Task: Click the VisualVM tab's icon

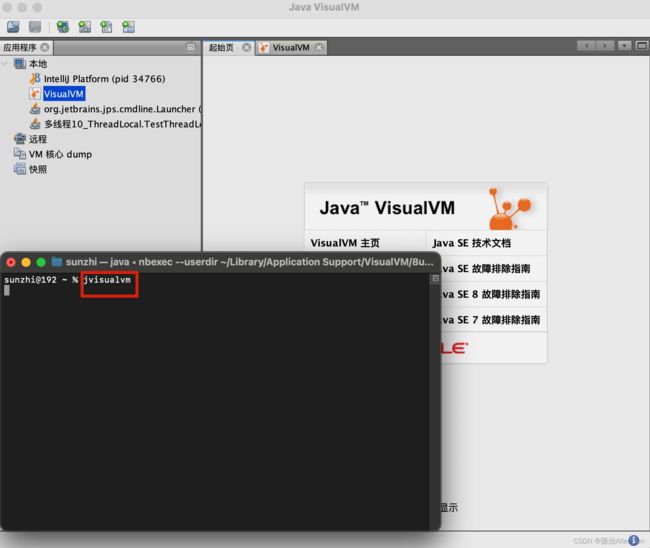Action: pyautogui.click(x=264, y=48)
